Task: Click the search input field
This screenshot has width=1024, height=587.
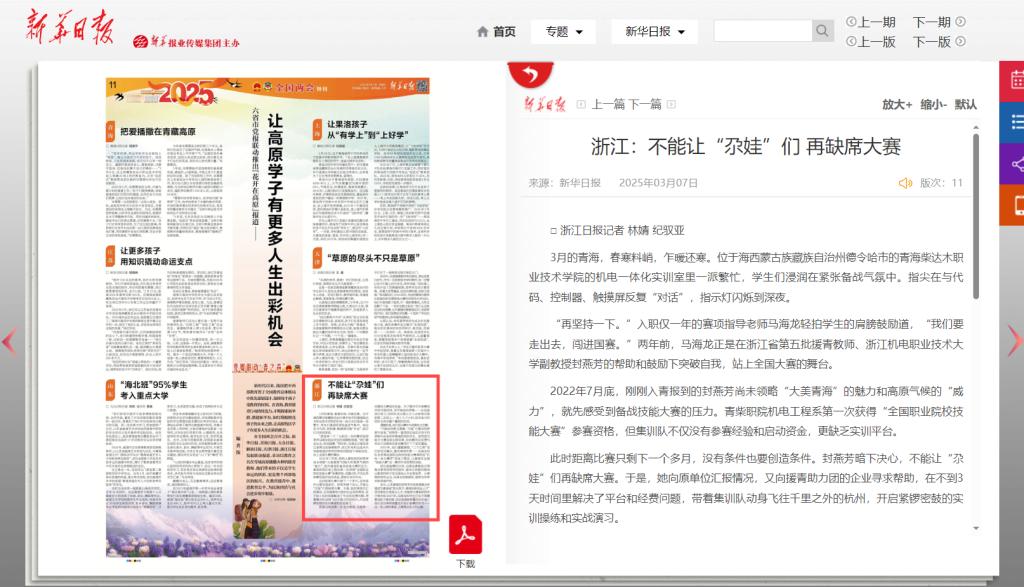Action: tap(762, 31)
